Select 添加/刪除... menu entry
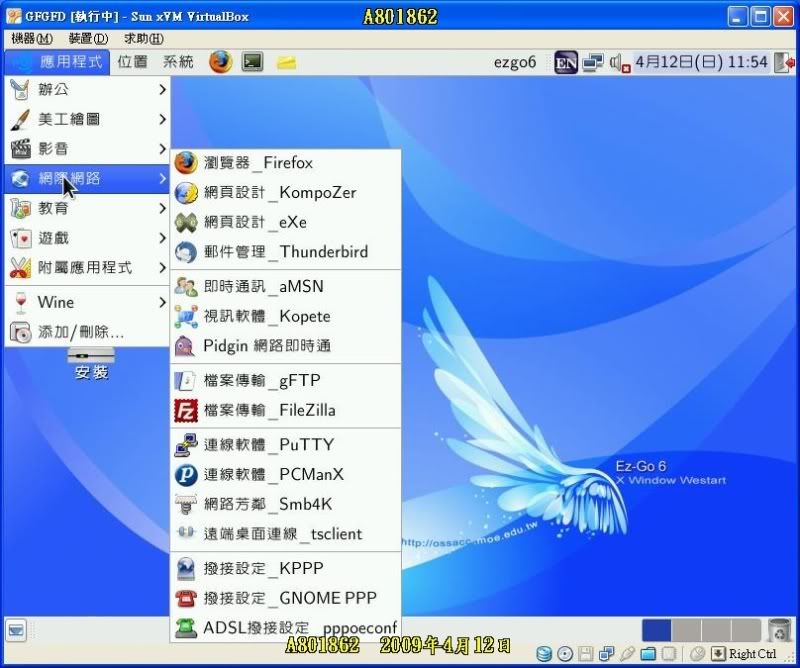The image size is (800, 668). (87, 332)
